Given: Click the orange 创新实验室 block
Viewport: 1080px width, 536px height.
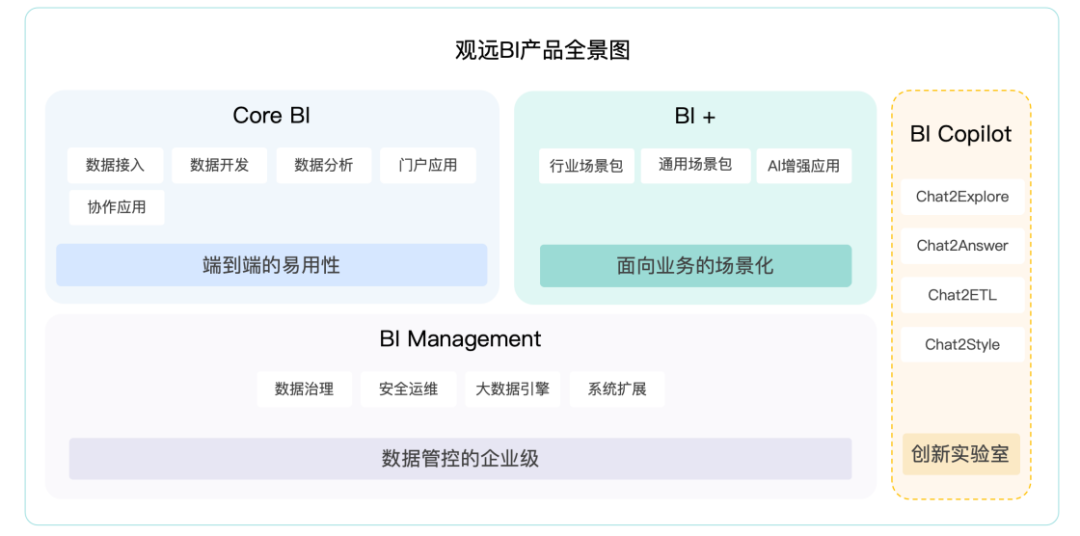Looking at the screenshot, I should point(960,454).
